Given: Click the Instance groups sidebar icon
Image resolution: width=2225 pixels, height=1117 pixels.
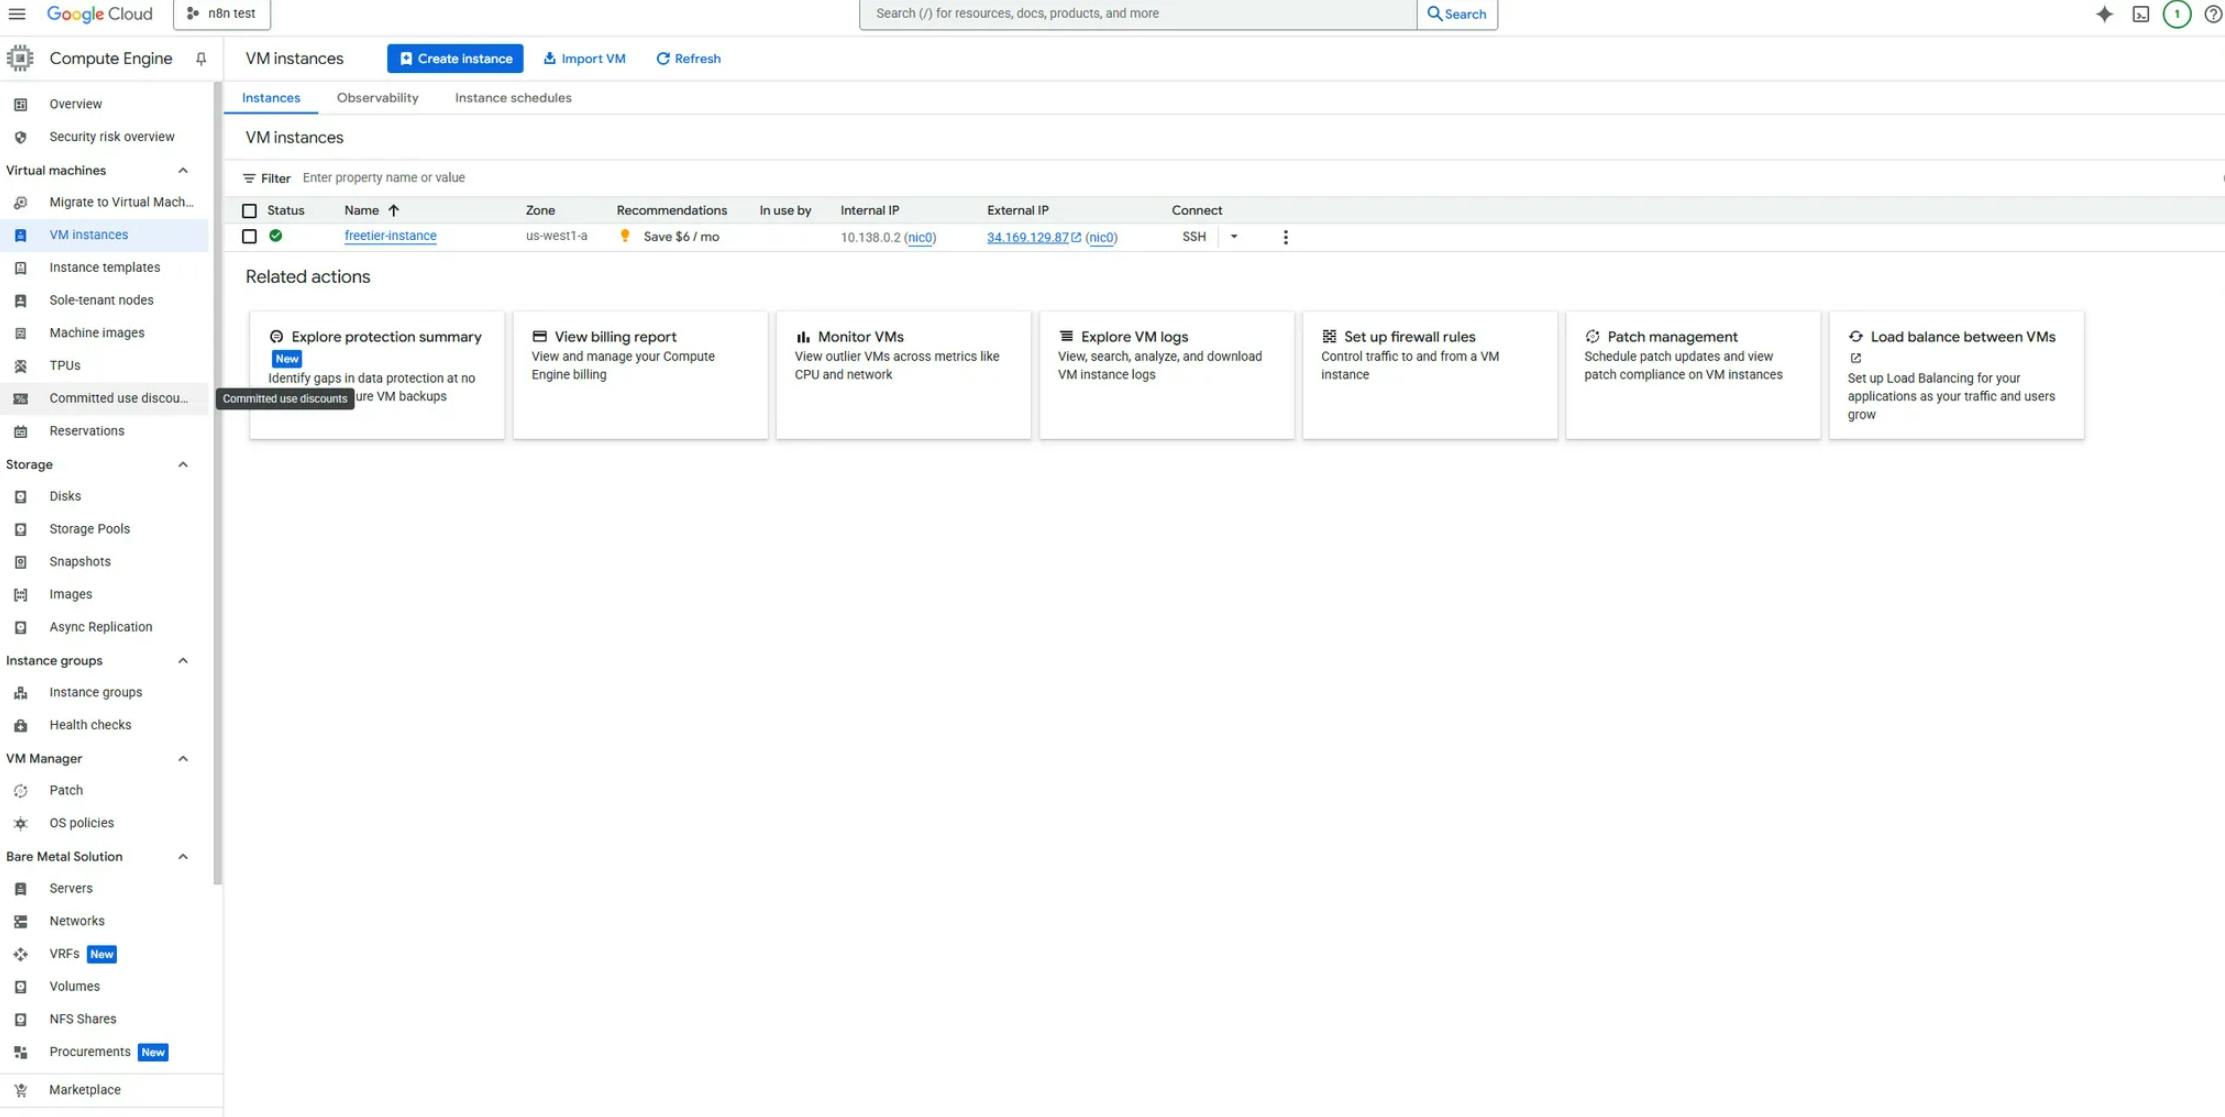Looking at the screenshot, I should (20, 692).
